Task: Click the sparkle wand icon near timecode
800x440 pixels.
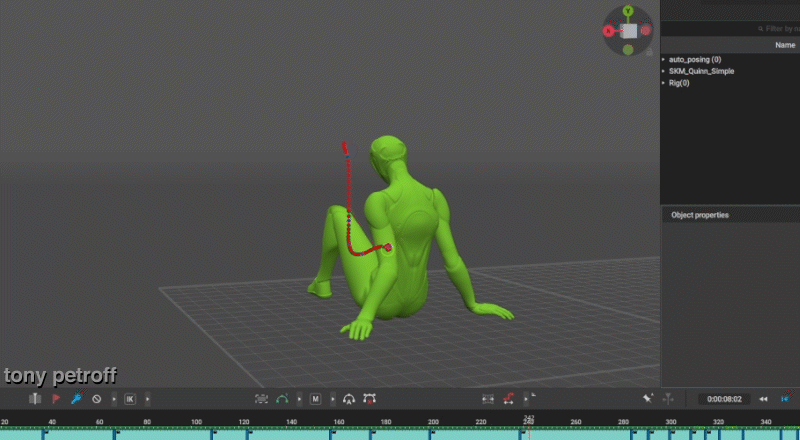Action: (x=648, y=398)
